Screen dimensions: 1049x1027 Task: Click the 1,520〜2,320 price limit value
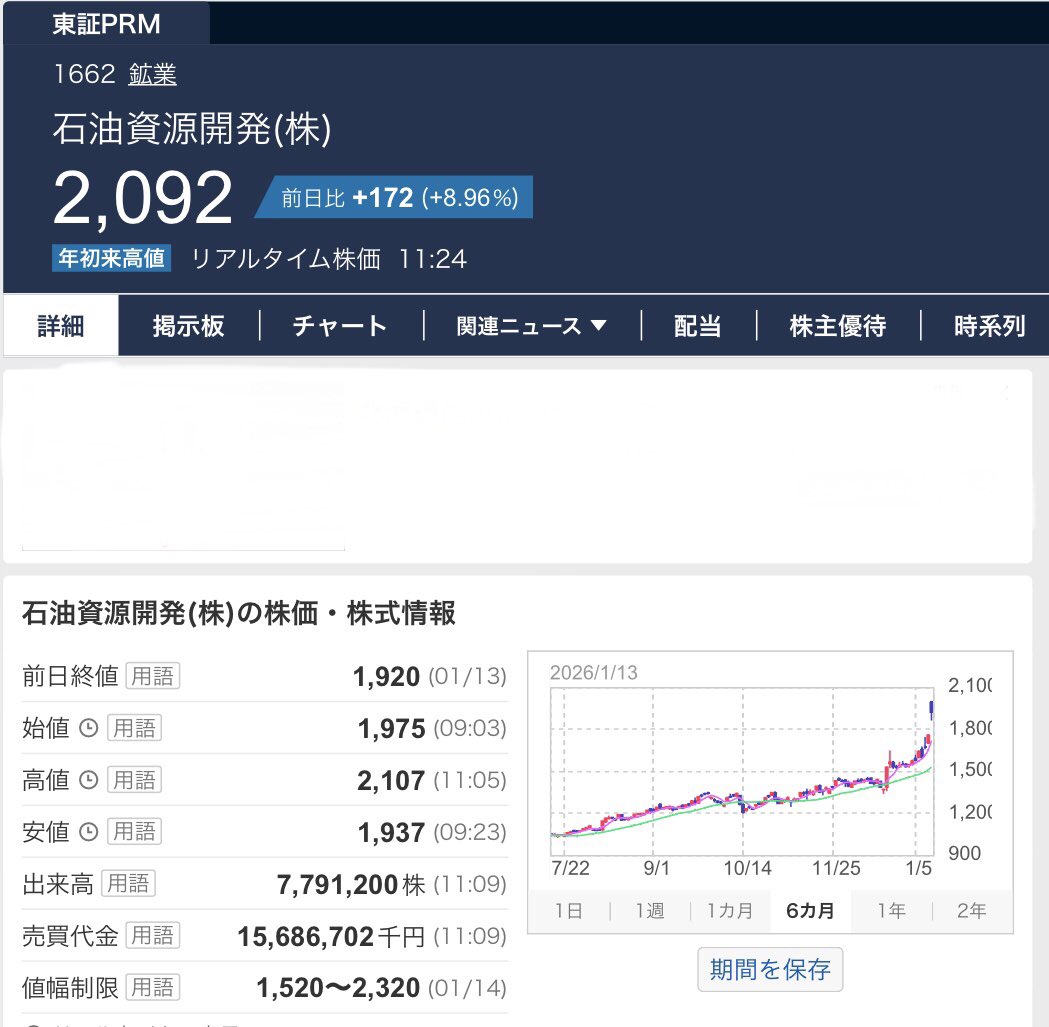338,988
